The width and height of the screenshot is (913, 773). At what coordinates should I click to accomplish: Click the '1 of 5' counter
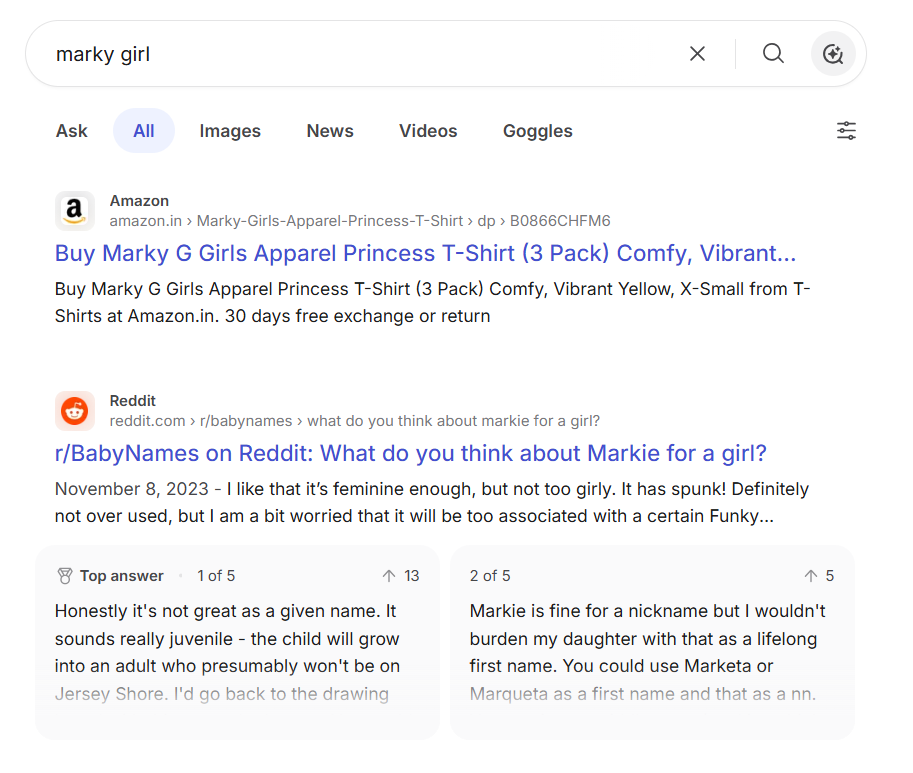(x=216, y=576)
